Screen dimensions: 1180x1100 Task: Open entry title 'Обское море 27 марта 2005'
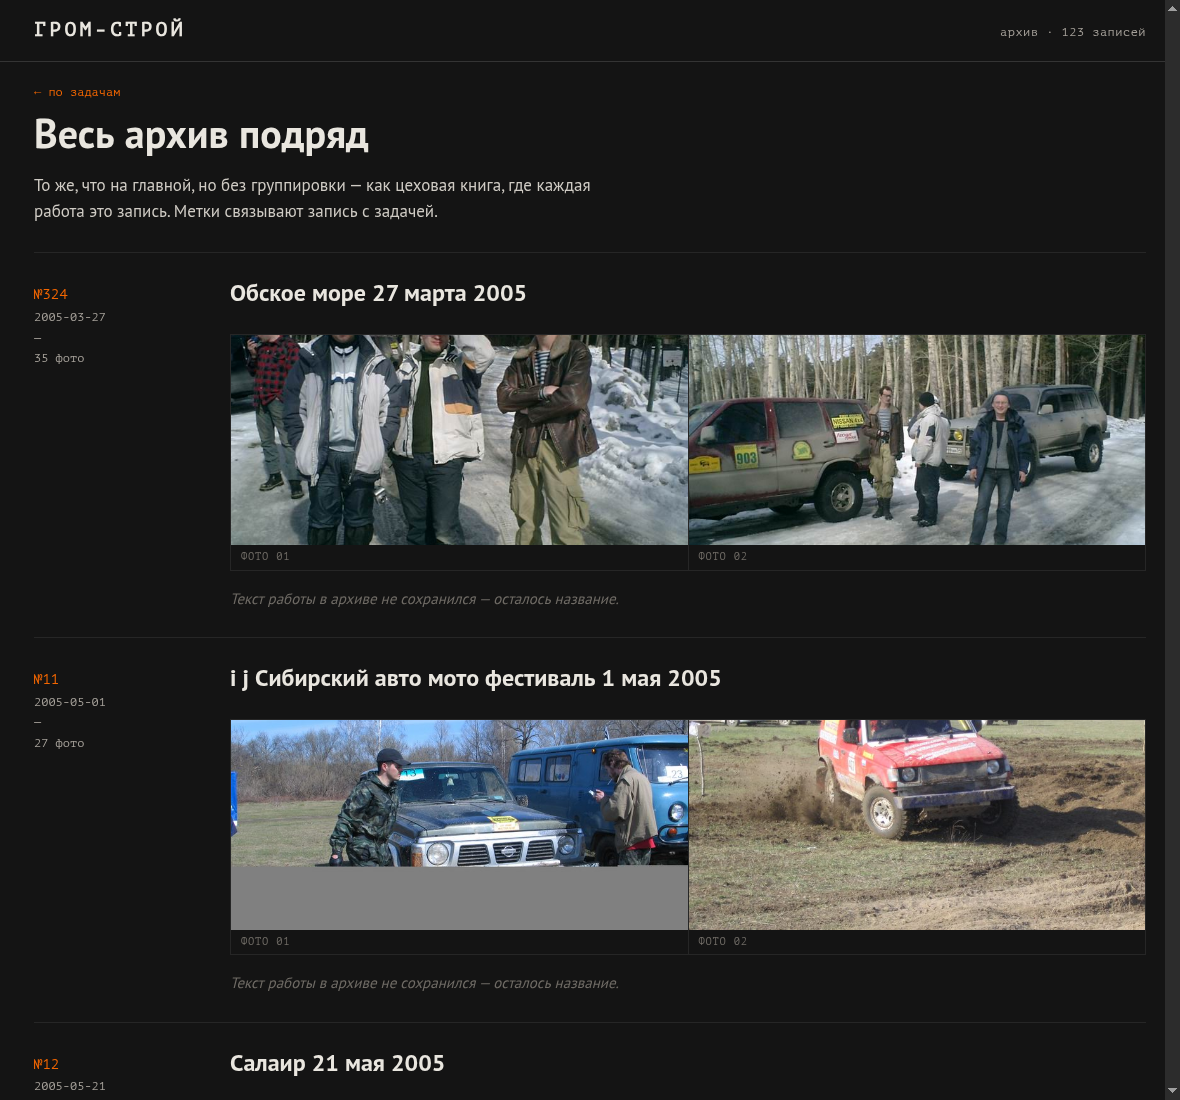(x=378, y=293)
